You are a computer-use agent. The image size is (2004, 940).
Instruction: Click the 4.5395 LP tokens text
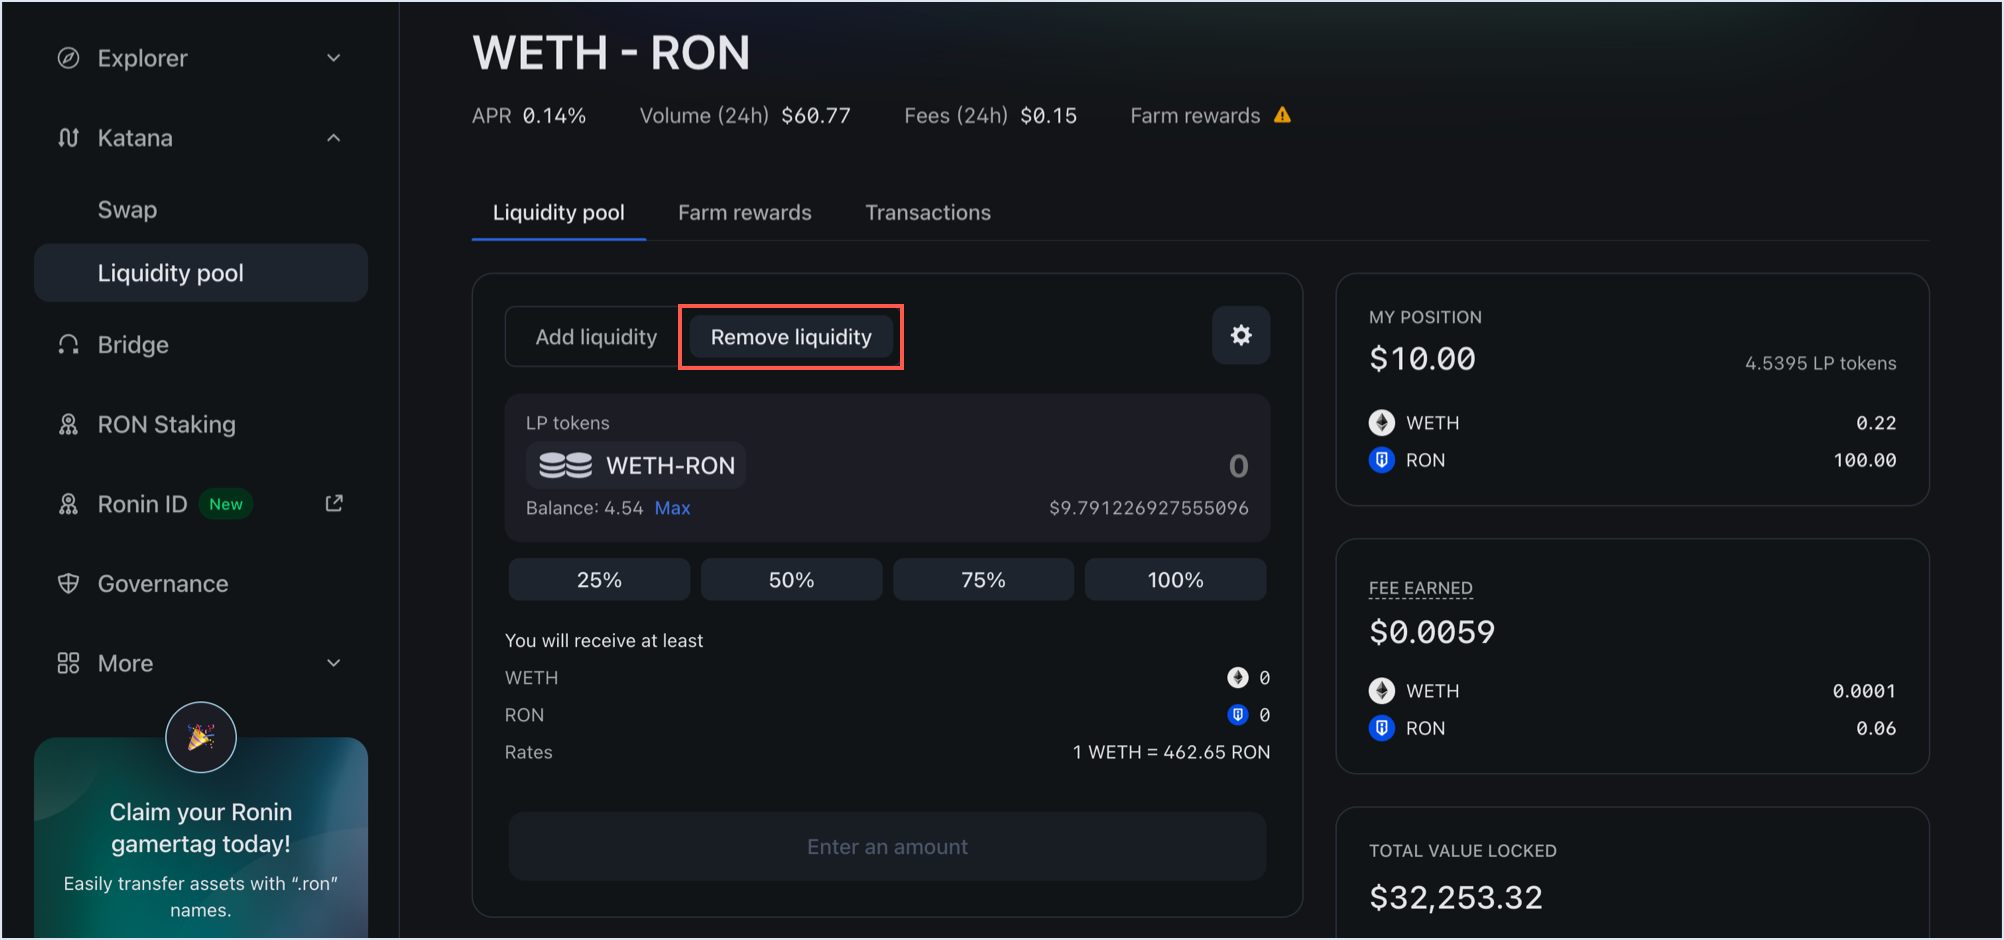[x=1820, y=363]
